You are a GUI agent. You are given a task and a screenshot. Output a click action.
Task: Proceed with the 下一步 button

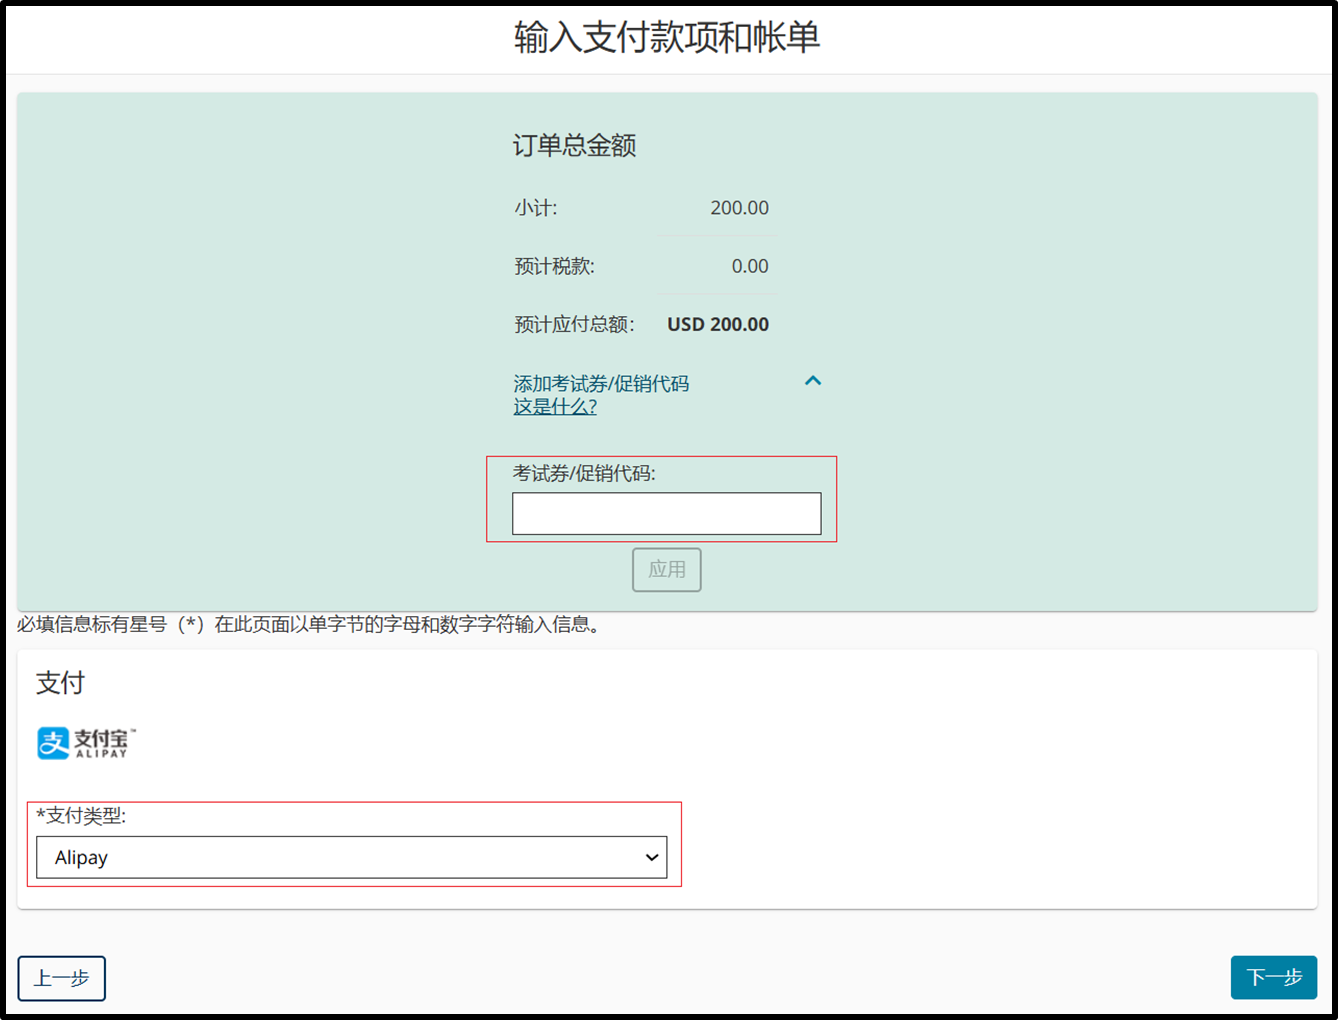1274,977
